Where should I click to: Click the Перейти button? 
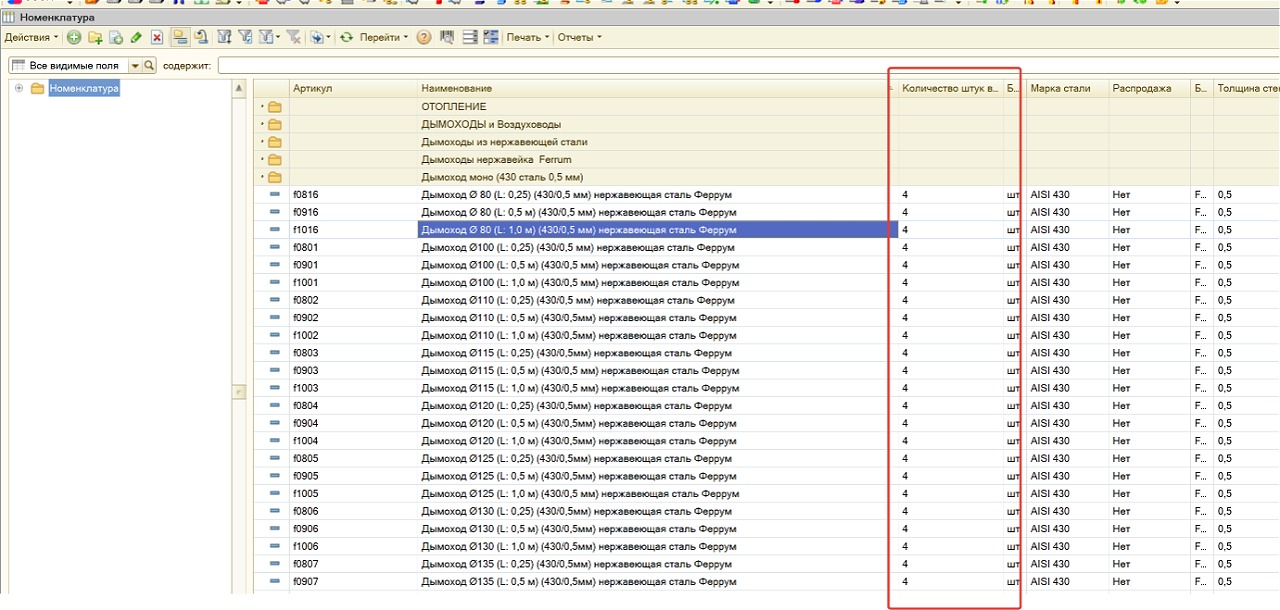(x=383, y=38)
